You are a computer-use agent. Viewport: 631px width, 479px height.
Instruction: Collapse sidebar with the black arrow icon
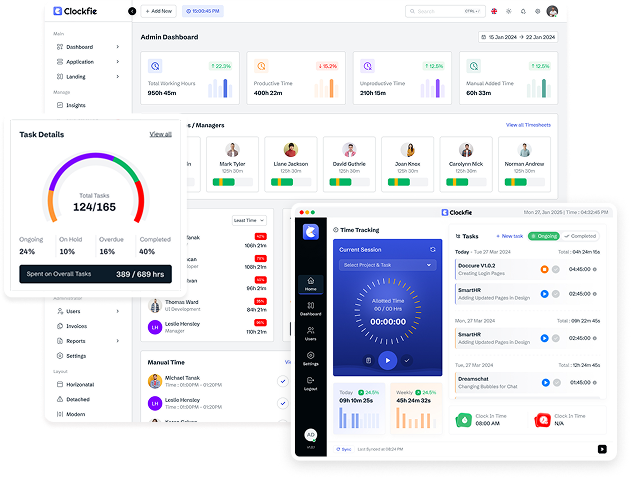point(132,11)
